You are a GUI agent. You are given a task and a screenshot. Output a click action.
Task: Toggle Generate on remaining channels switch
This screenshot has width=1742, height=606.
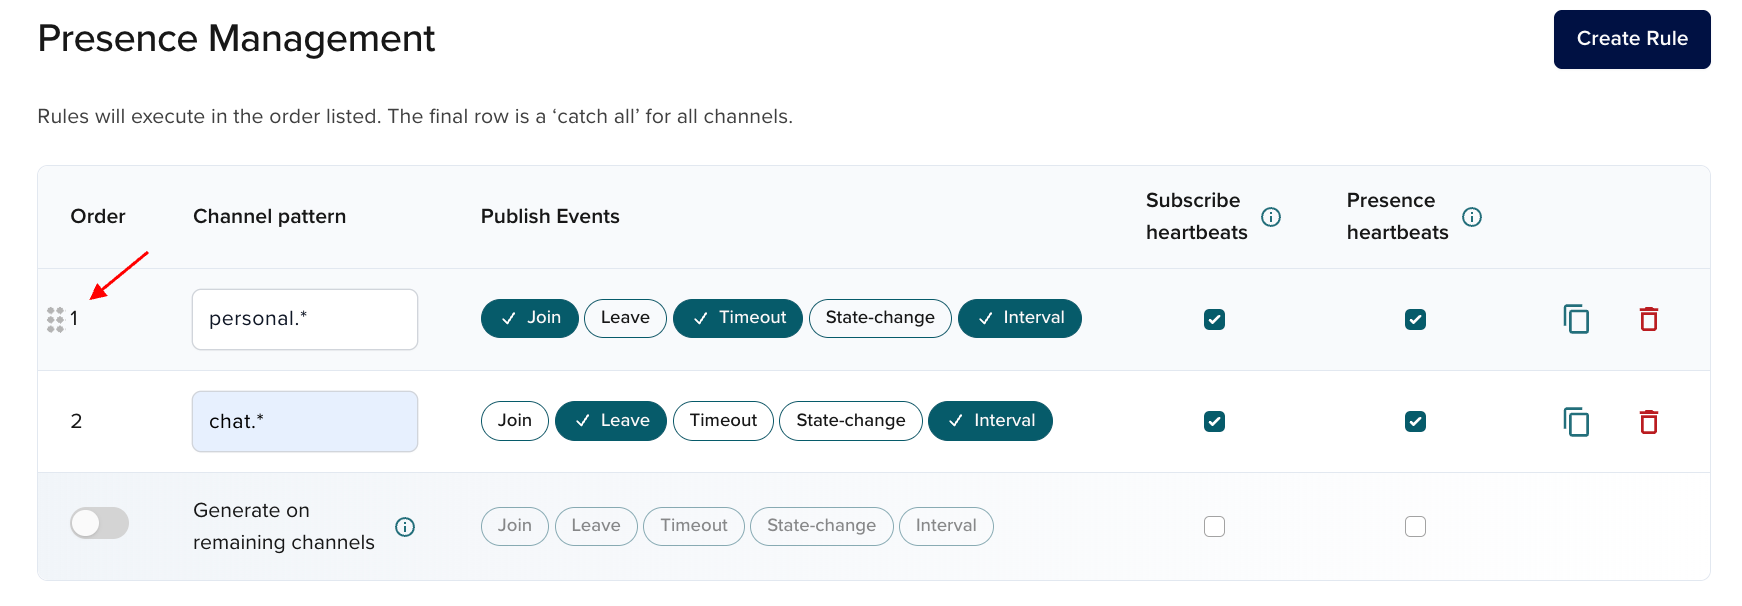tap(99, 523)
